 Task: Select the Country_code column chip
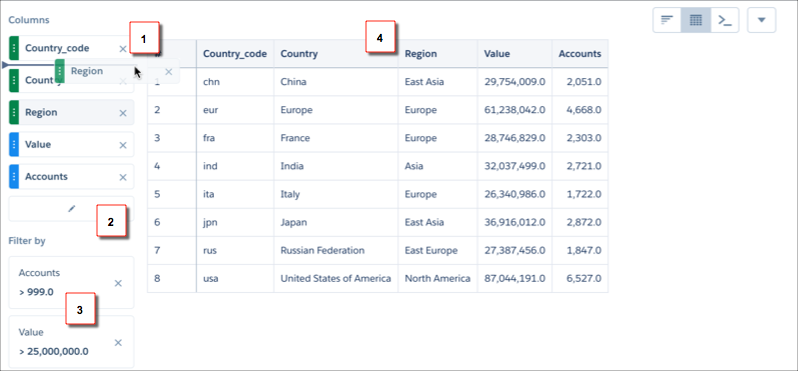71,48
